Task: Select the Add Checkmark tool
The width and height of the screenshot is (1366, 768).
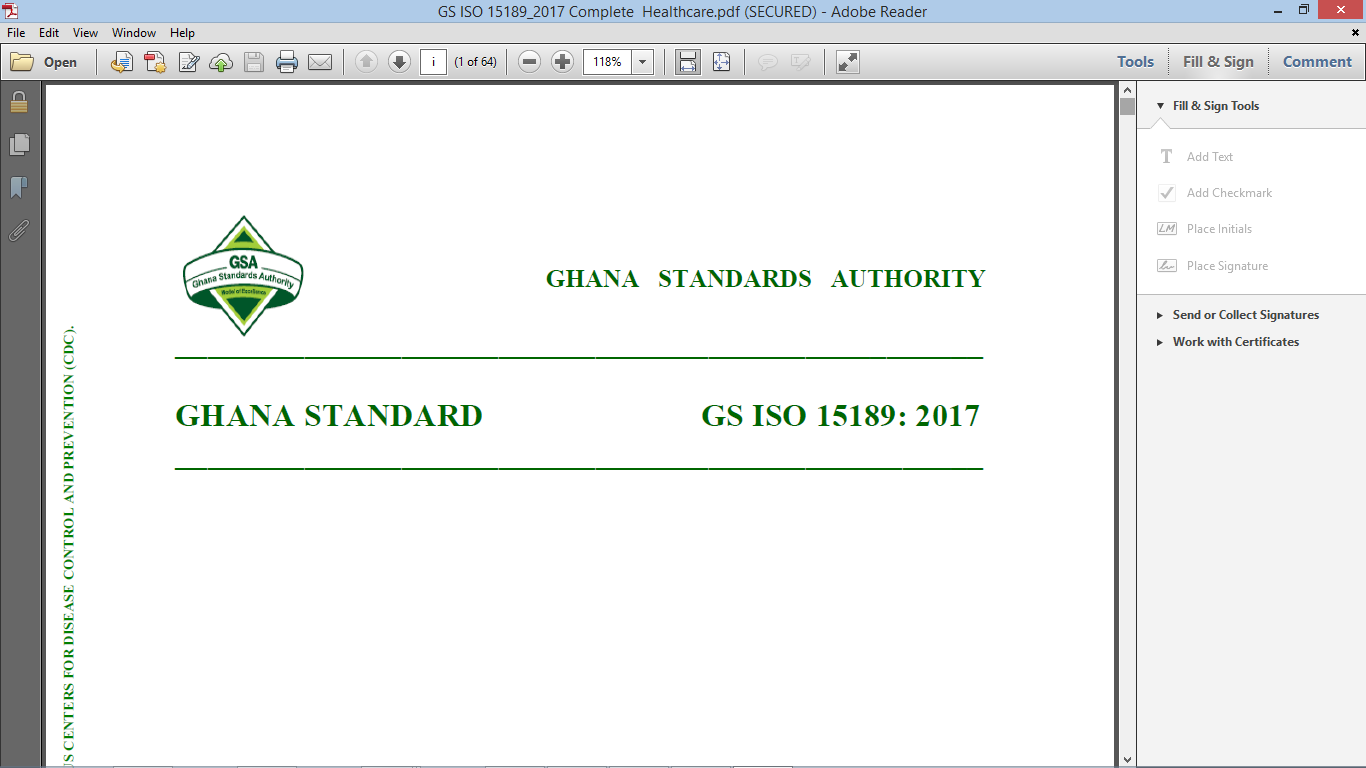Action: (x=1214, y=193)
